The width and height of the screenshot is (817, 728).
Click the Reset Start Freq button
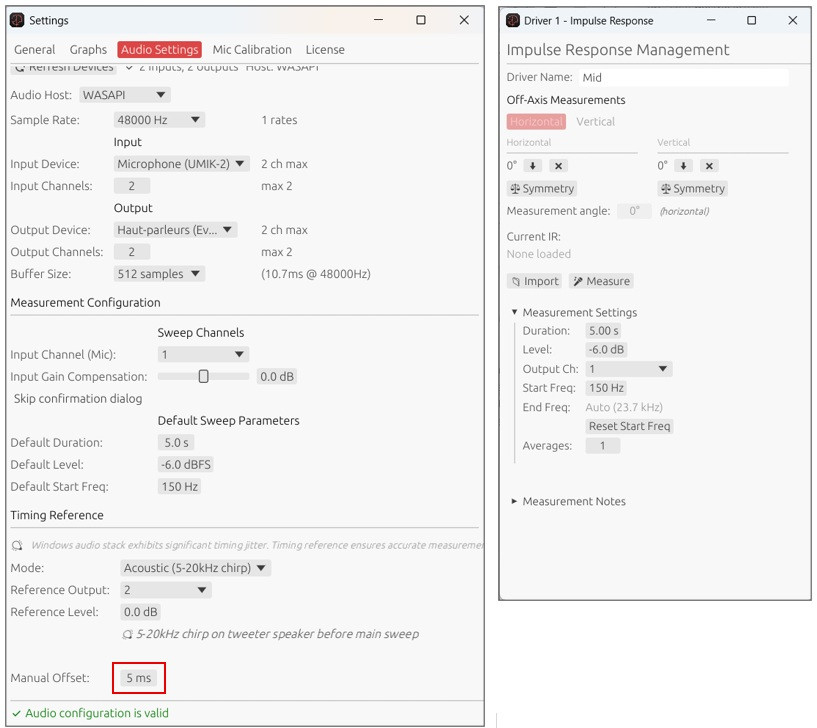[x=629, y=426]
